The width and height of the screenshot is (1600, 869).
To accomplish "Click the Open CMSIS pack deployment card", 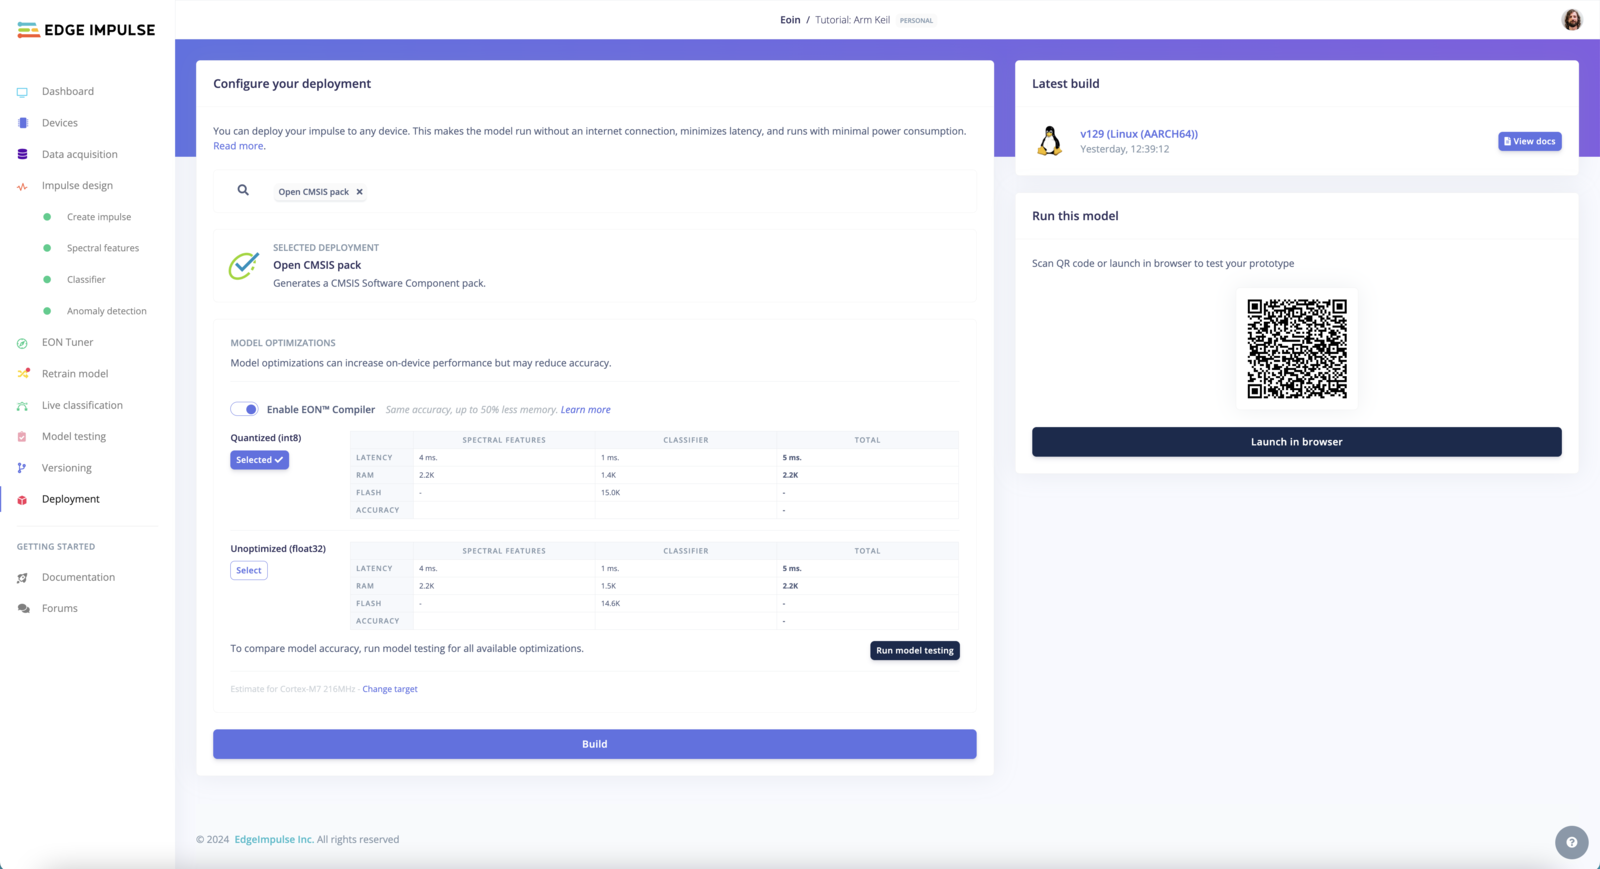I will (x=595, y=265).
